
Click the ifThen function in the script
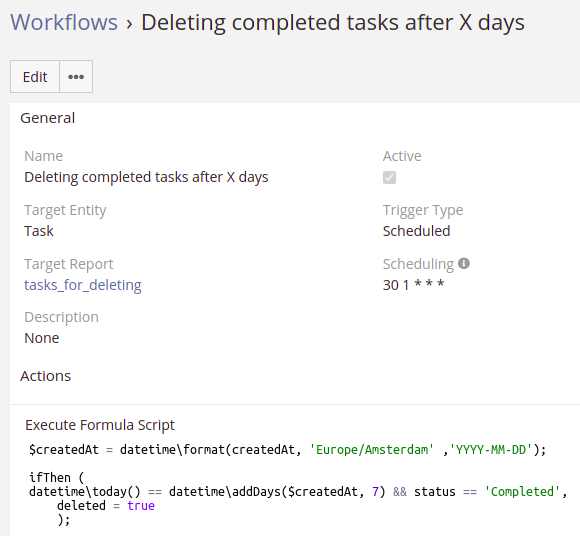(x=50, y=478)
